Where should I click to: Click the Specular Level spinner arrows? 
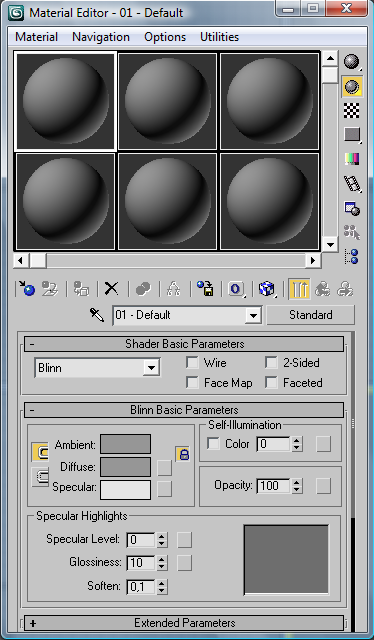[x=162, y=540]
